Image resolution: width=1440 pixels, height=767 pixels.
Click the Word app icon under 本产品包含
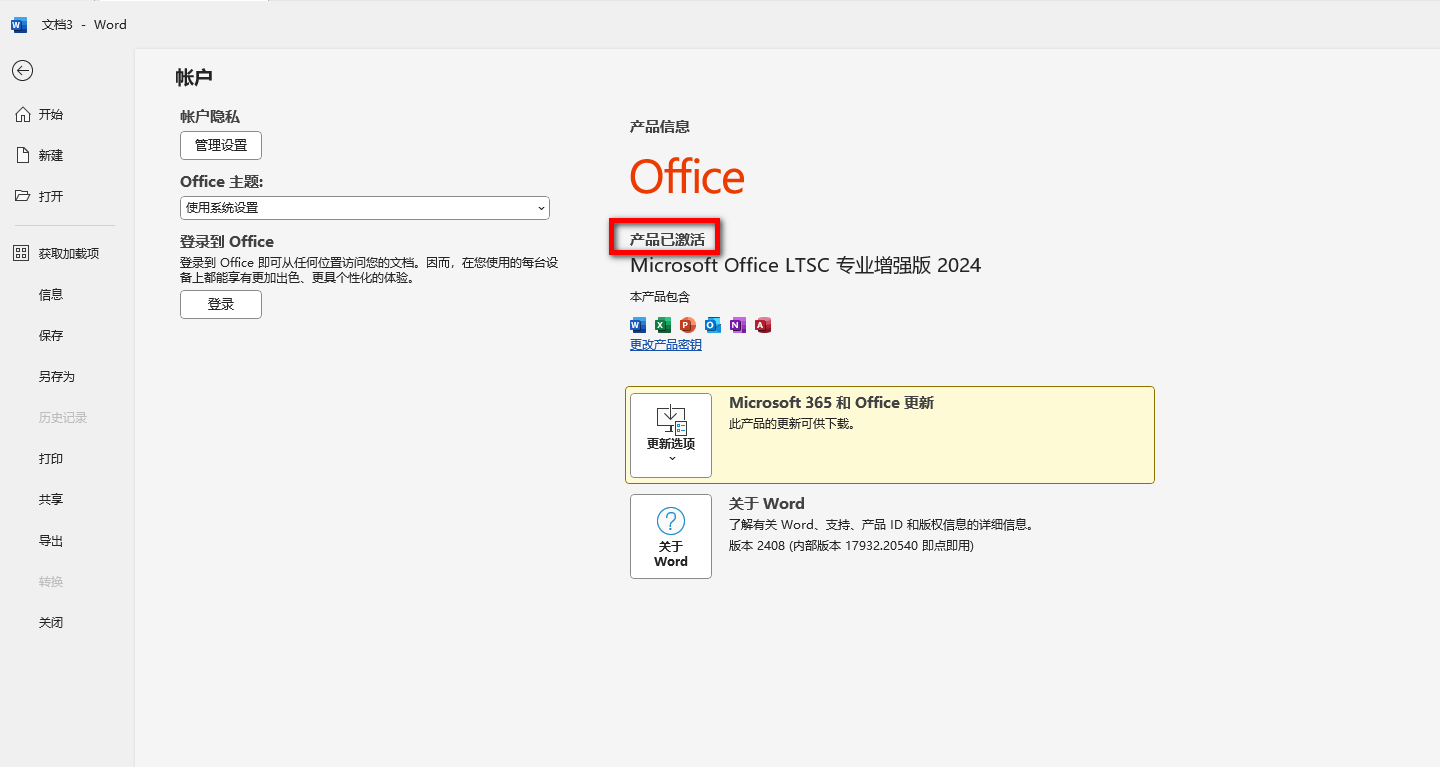(638, 325)
